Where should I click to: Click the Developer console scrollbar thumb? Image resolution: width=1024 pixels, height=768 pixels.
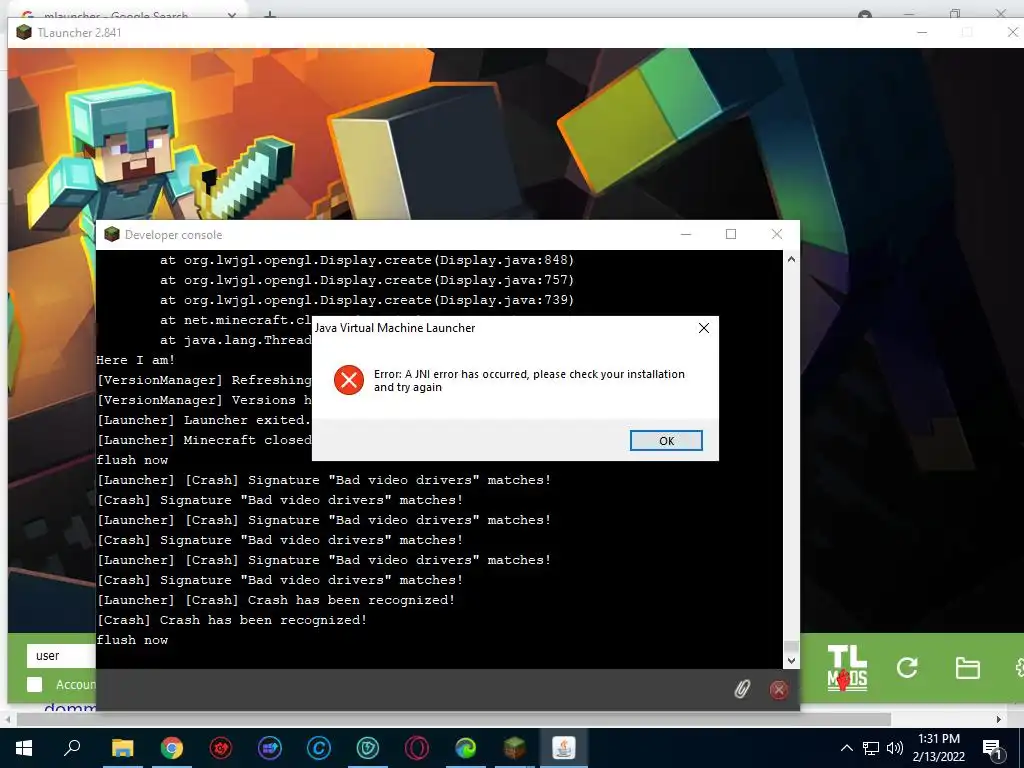[791, 647]
